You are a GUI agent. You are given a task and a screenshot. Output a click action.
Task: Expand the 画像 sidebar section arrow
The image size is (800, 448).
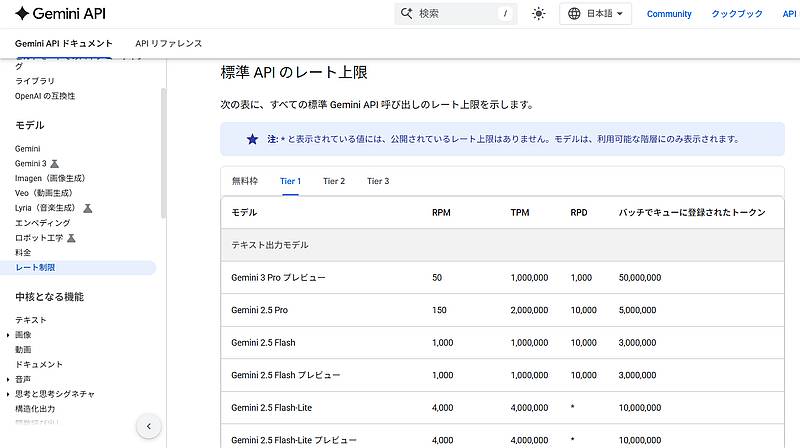tap(8, 335)
